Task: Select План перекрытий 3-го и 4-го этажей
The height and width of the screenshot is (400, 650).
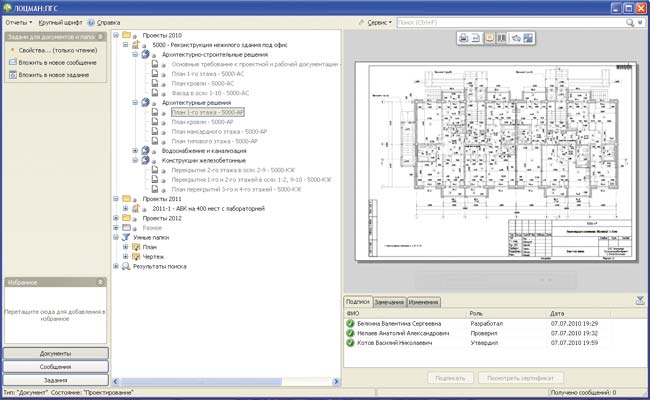Action: pos(237,189)
